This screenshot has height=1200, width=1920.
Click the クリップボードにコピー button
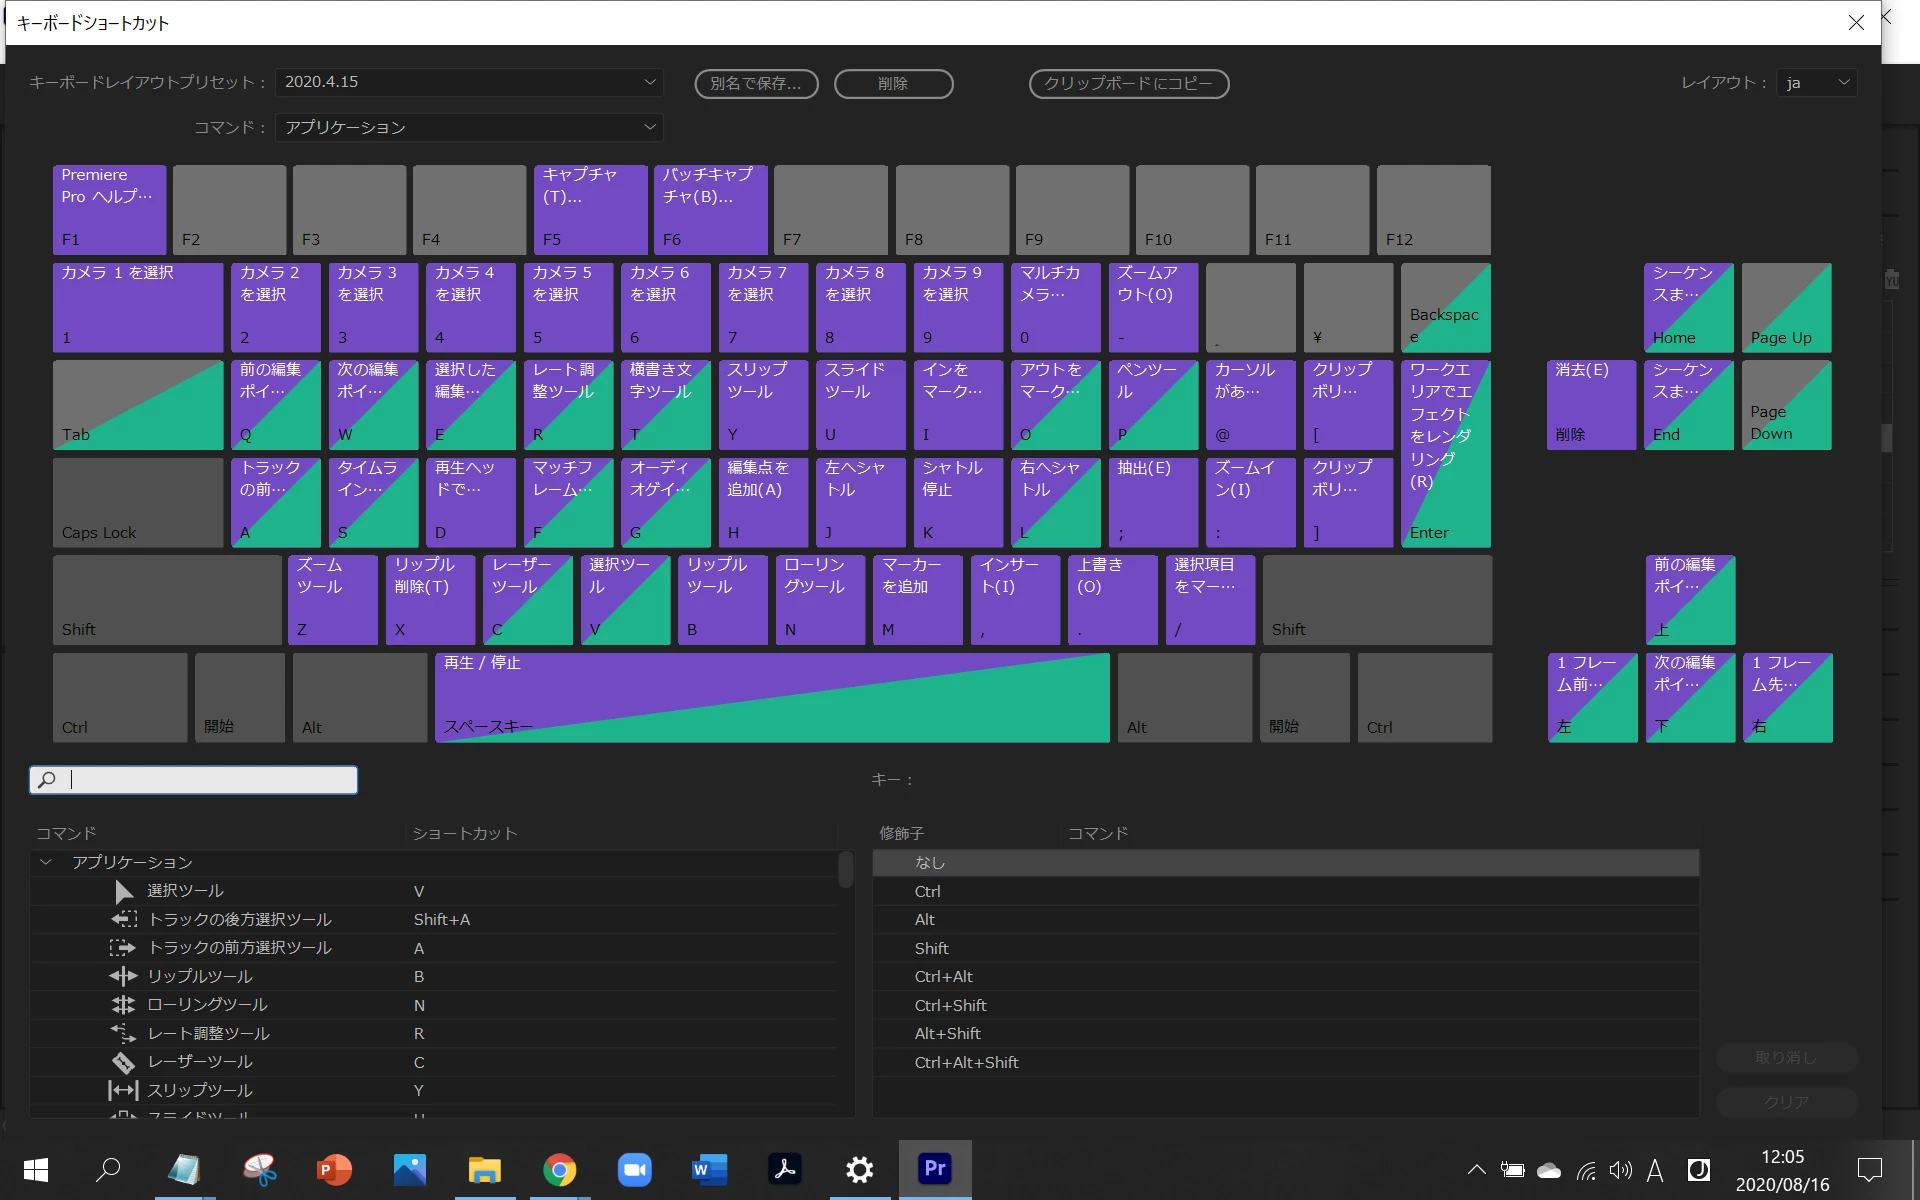(x=1128, y=84)
